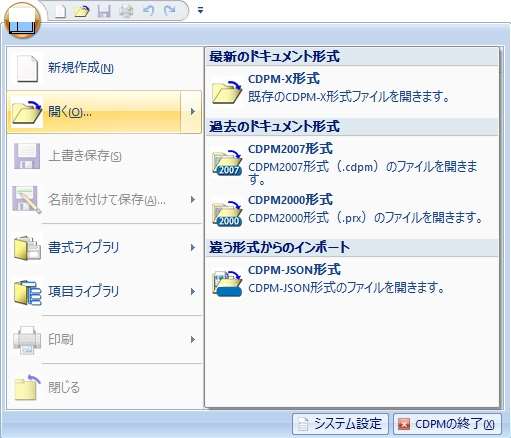Click the Undo arrow in quick access toolbar
The image size is (511, 438).
coord(148,11)
